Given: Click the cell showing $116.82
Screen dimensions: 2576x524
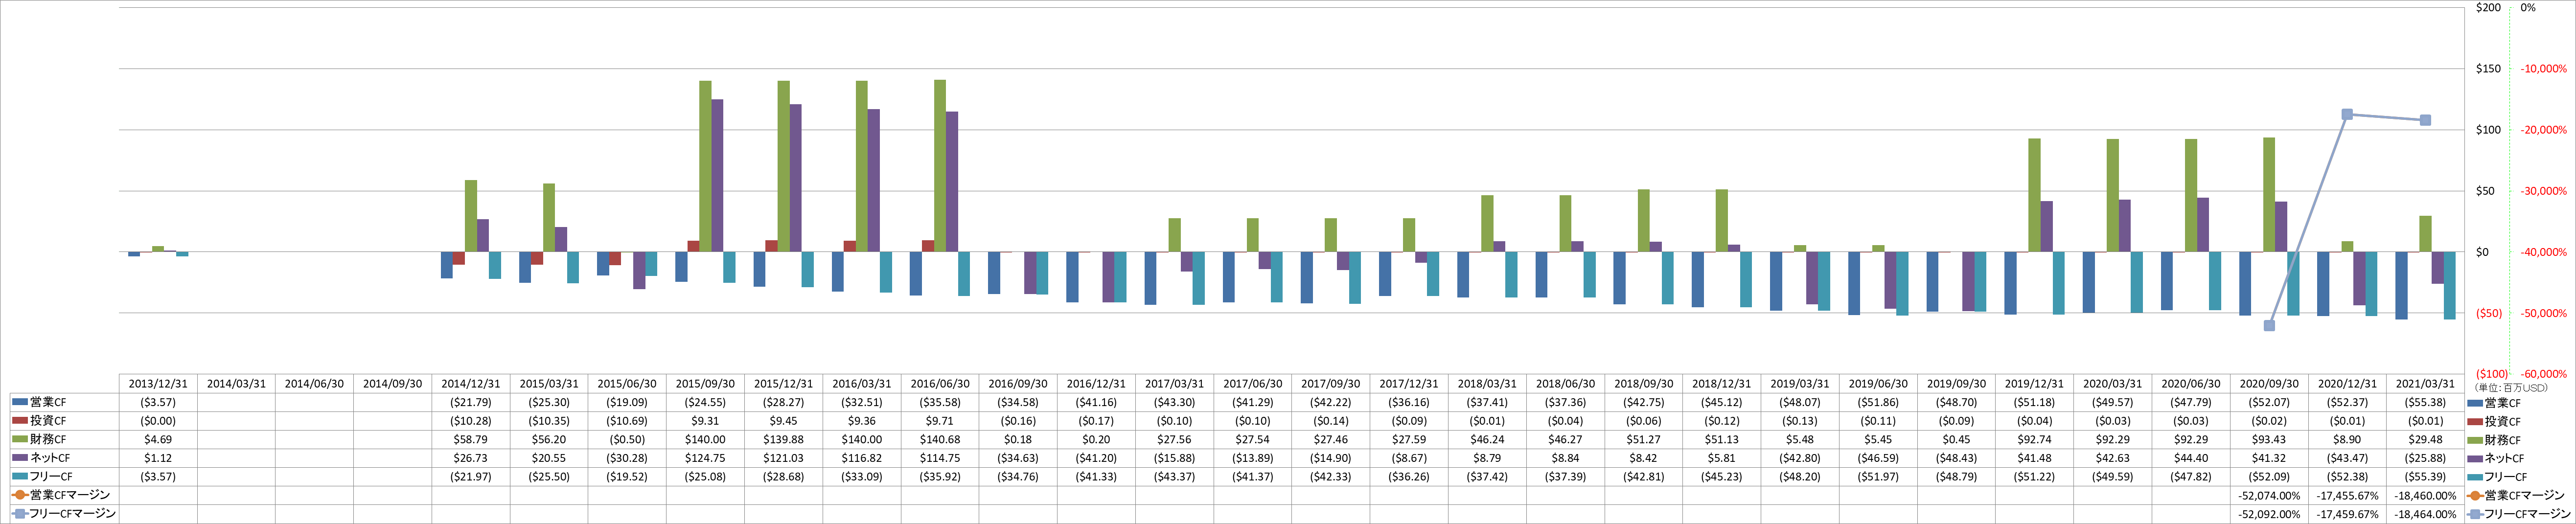Looking at the screenshot, I should click(x=862, y=458).
